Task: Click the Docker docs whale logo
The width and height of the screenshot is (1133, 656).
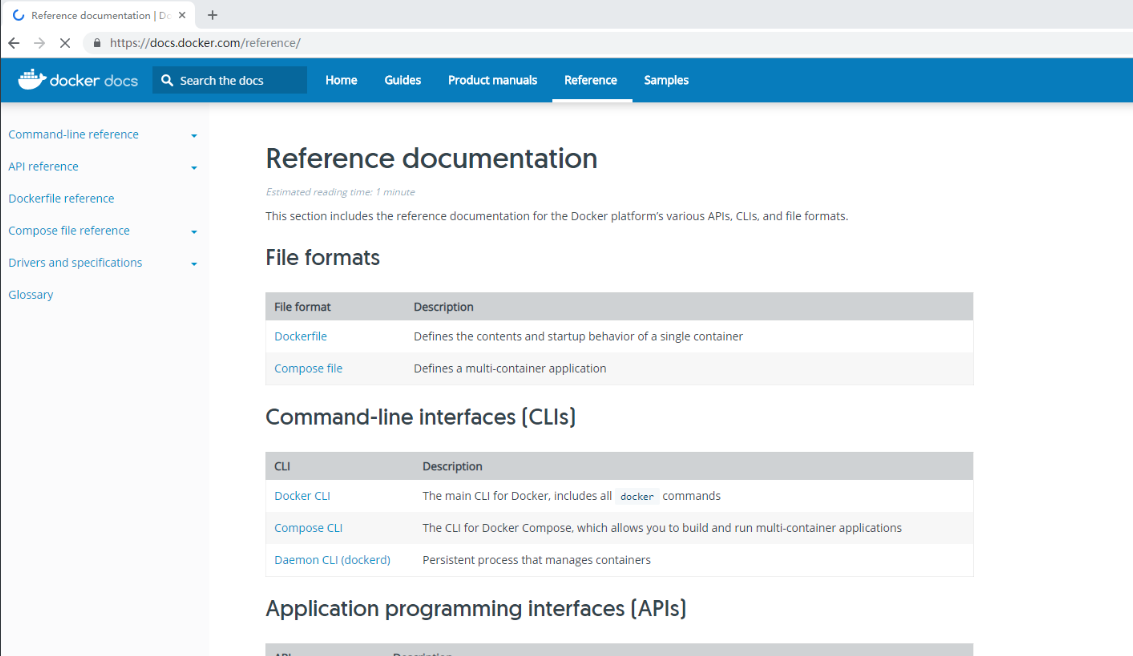Action: click(x=33, y=79)
